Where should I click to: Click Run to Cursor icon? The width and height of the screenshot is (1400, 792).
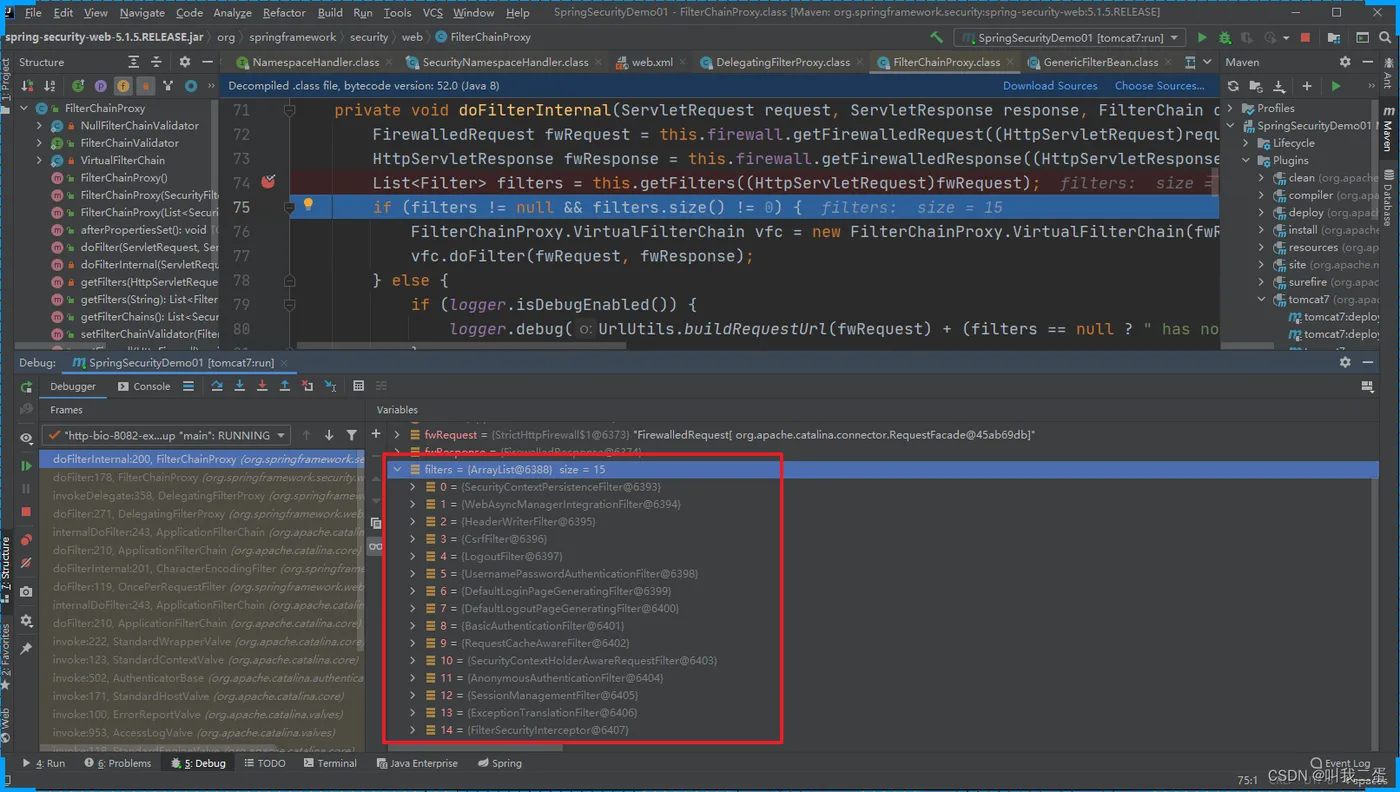coord(329,386)
